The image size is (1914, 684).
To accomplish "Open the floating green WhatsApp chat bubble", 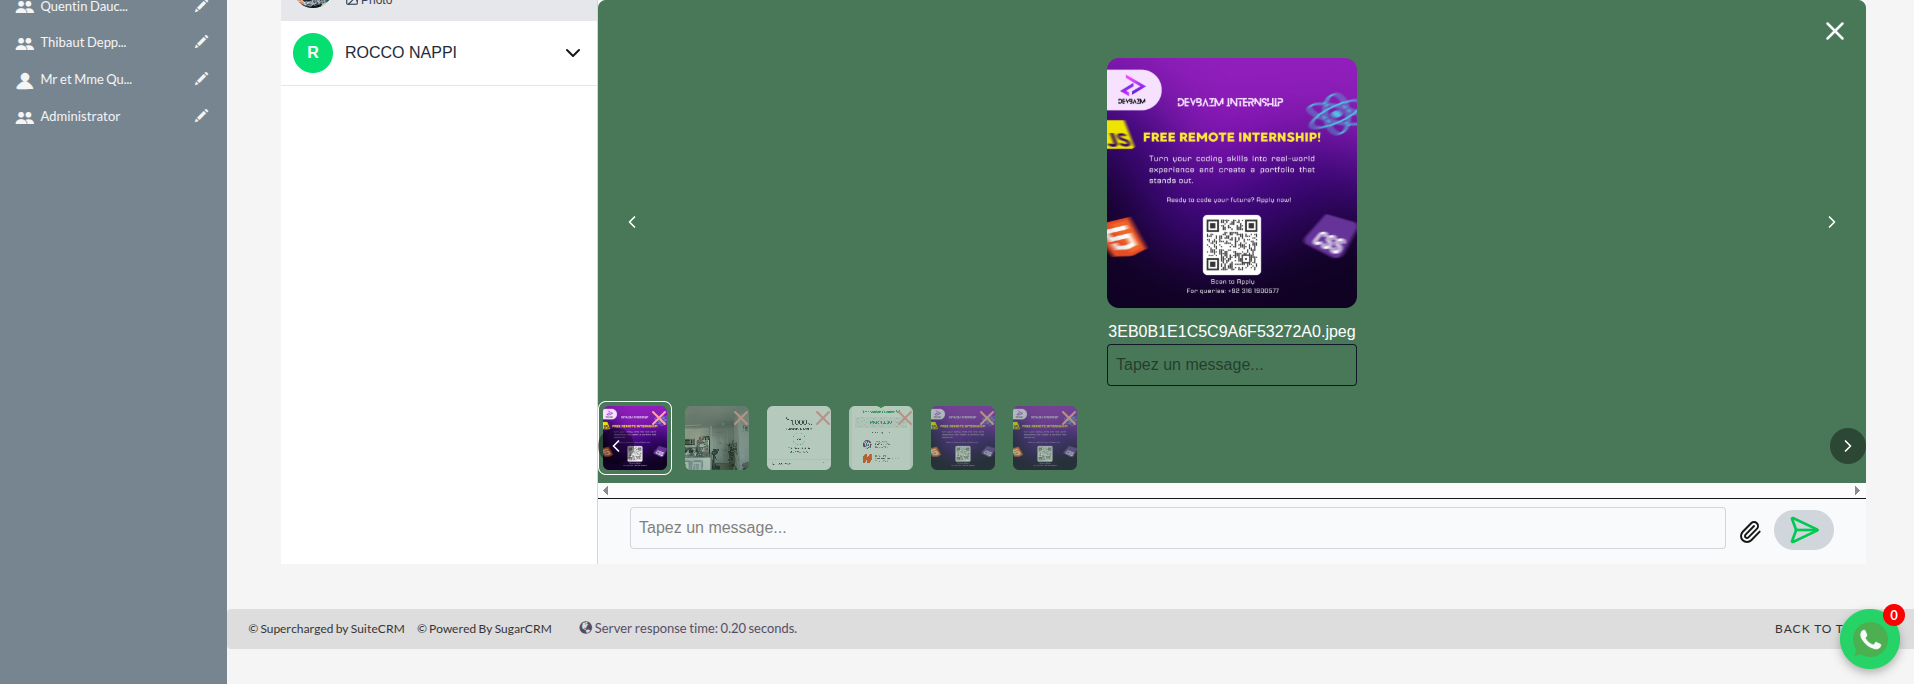I will point(1869,640).
